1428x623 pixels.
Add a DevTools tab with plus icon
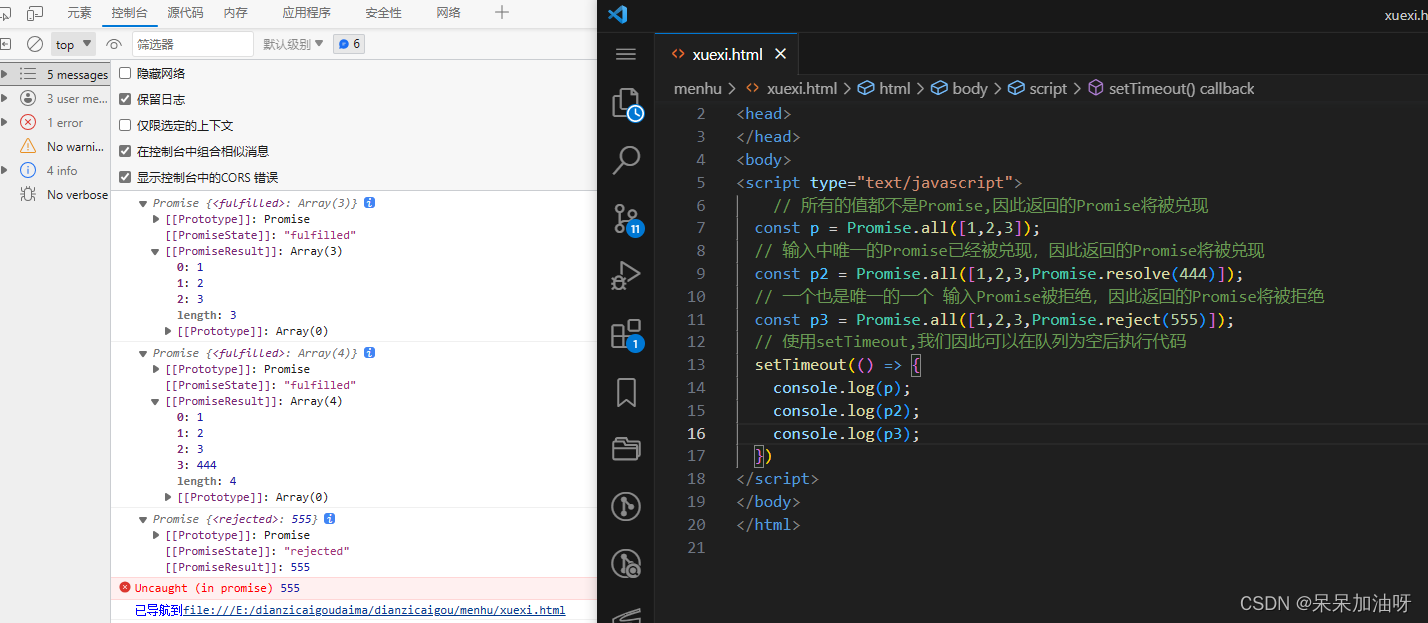(502, 13)
